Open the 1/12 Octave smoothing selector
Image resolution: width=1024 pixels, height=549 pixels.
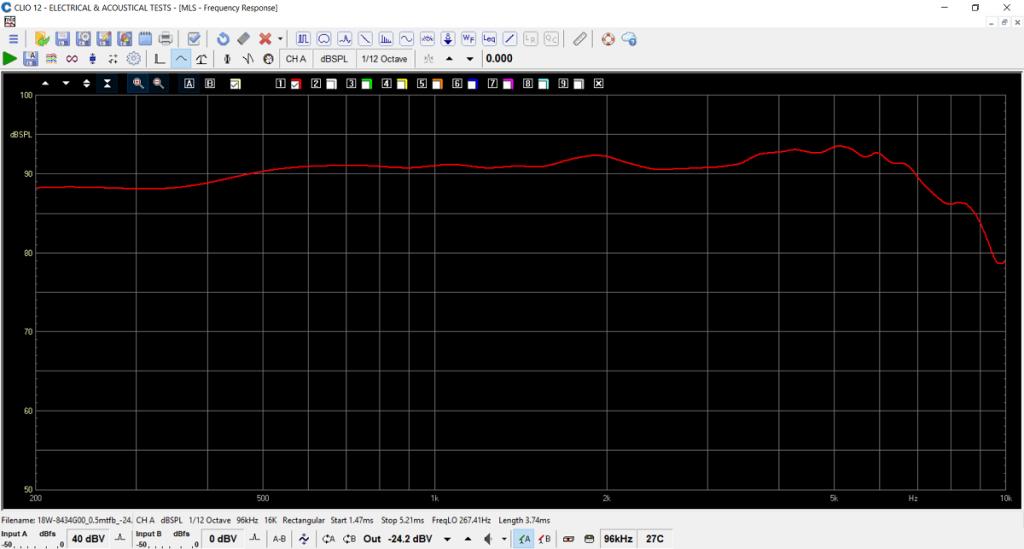tap(385, 59)
